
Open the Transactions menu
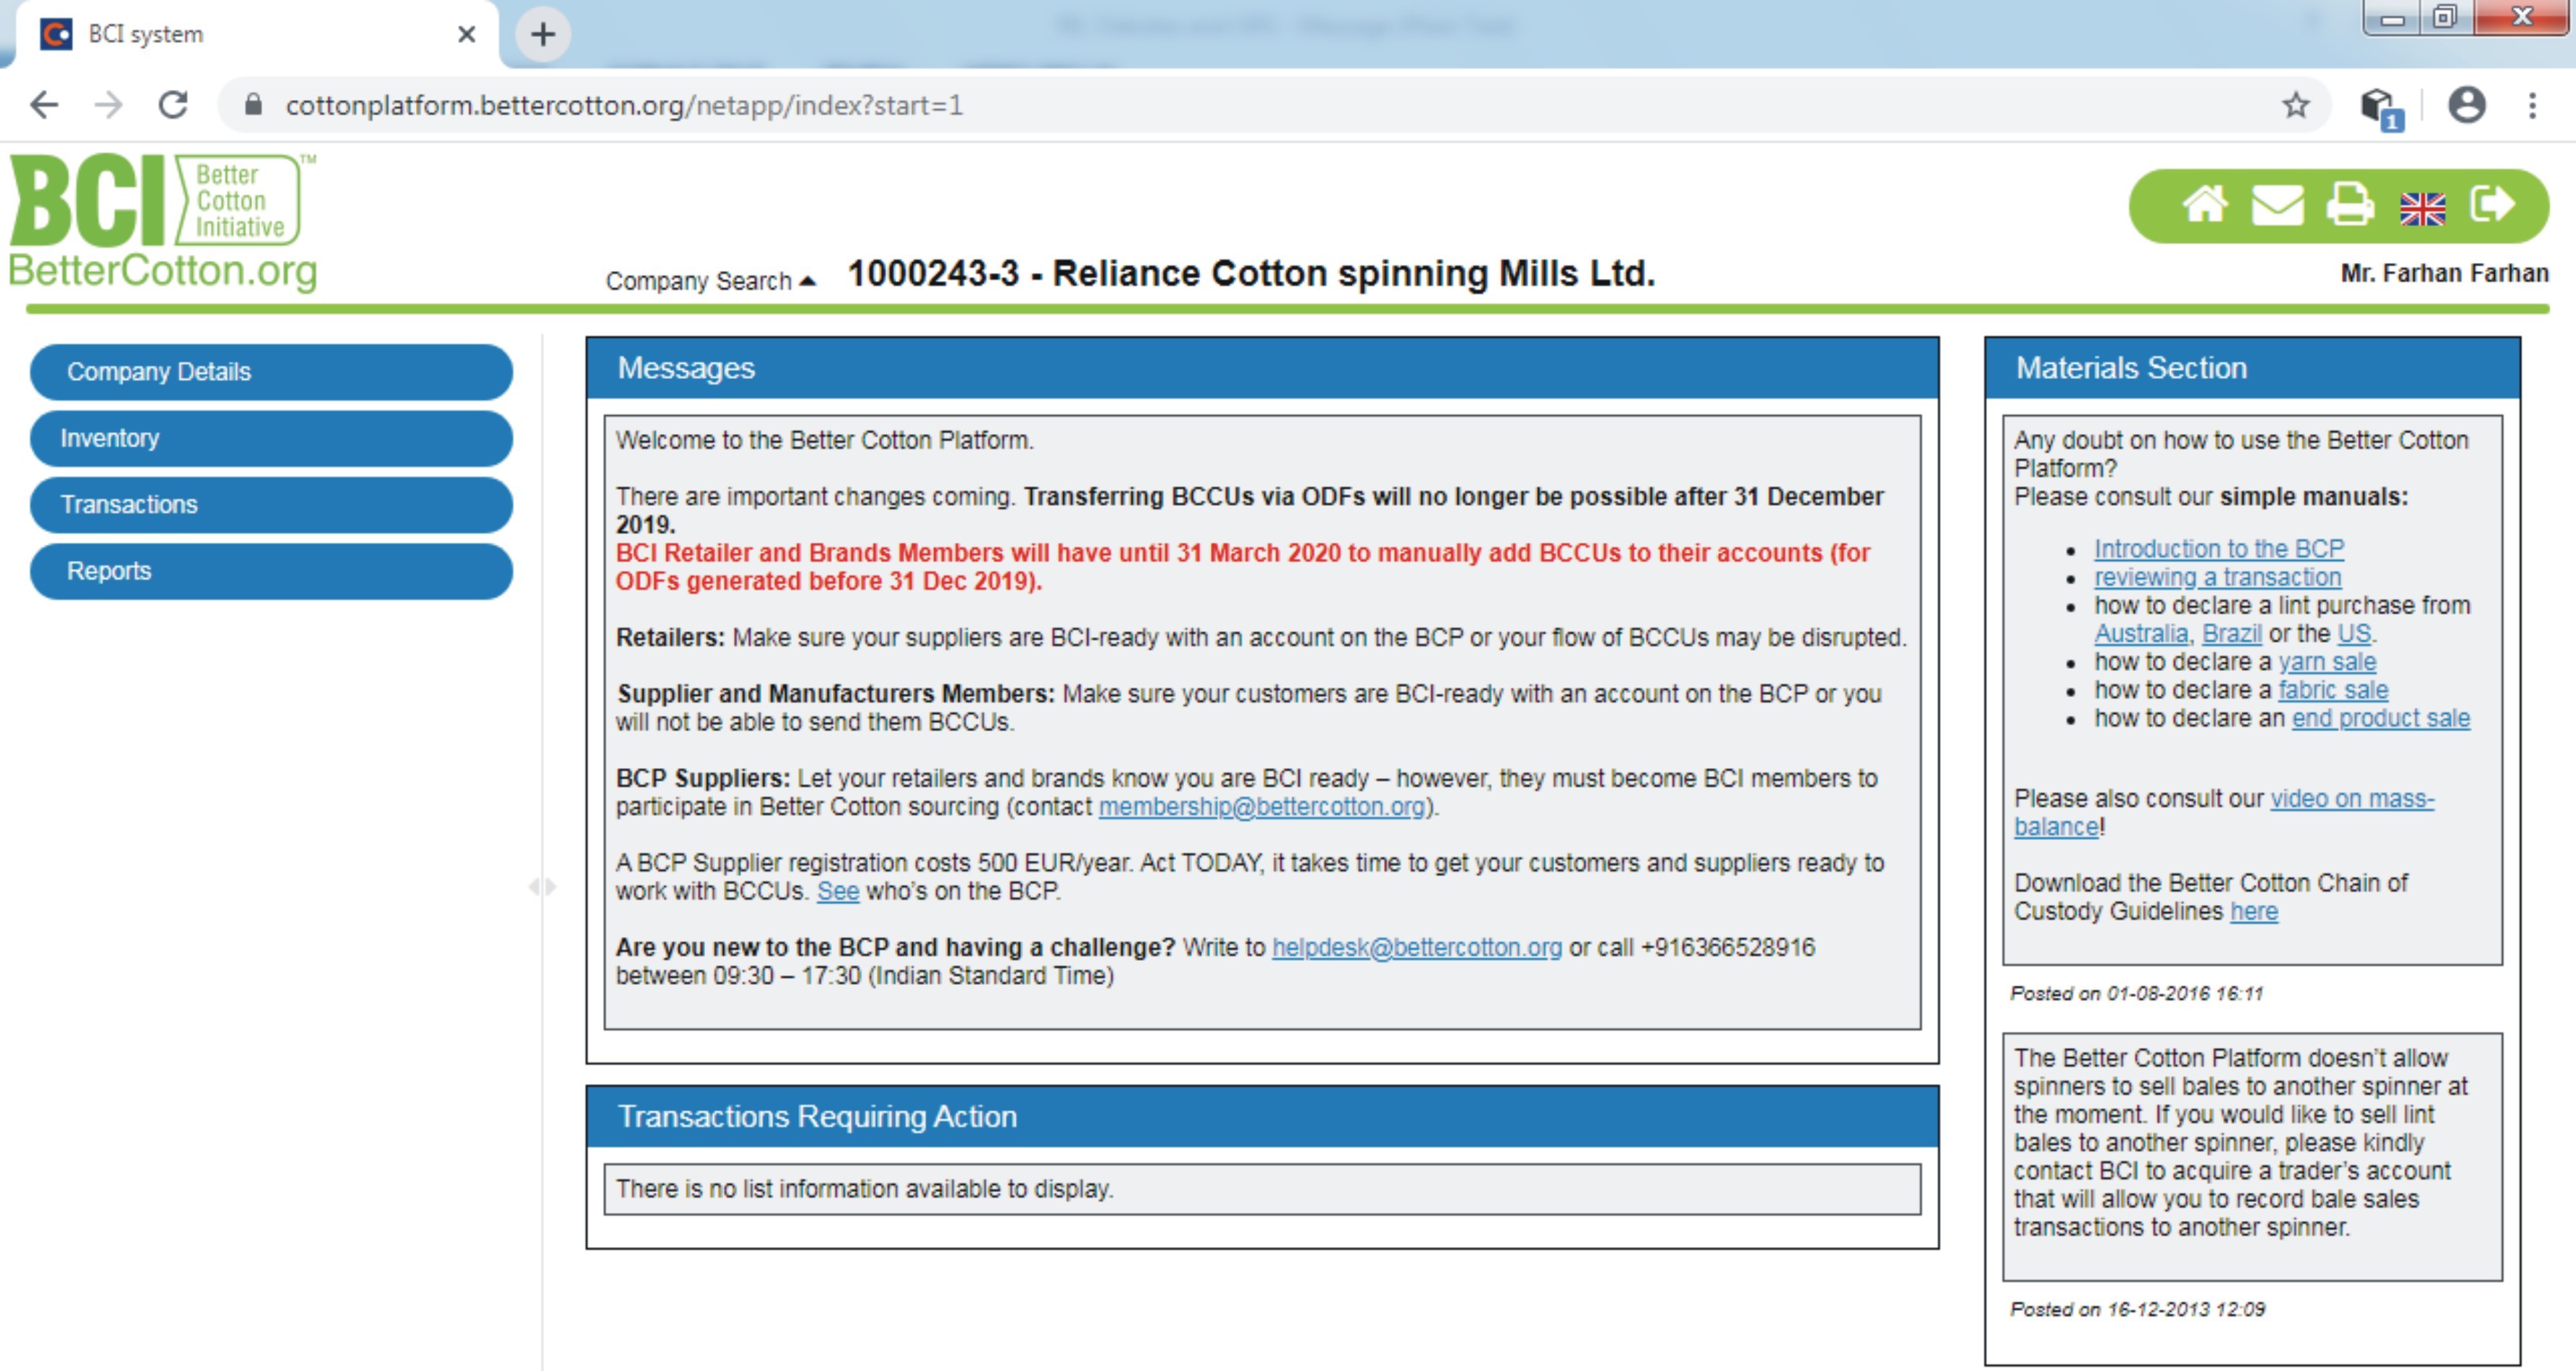coord(271,504)
